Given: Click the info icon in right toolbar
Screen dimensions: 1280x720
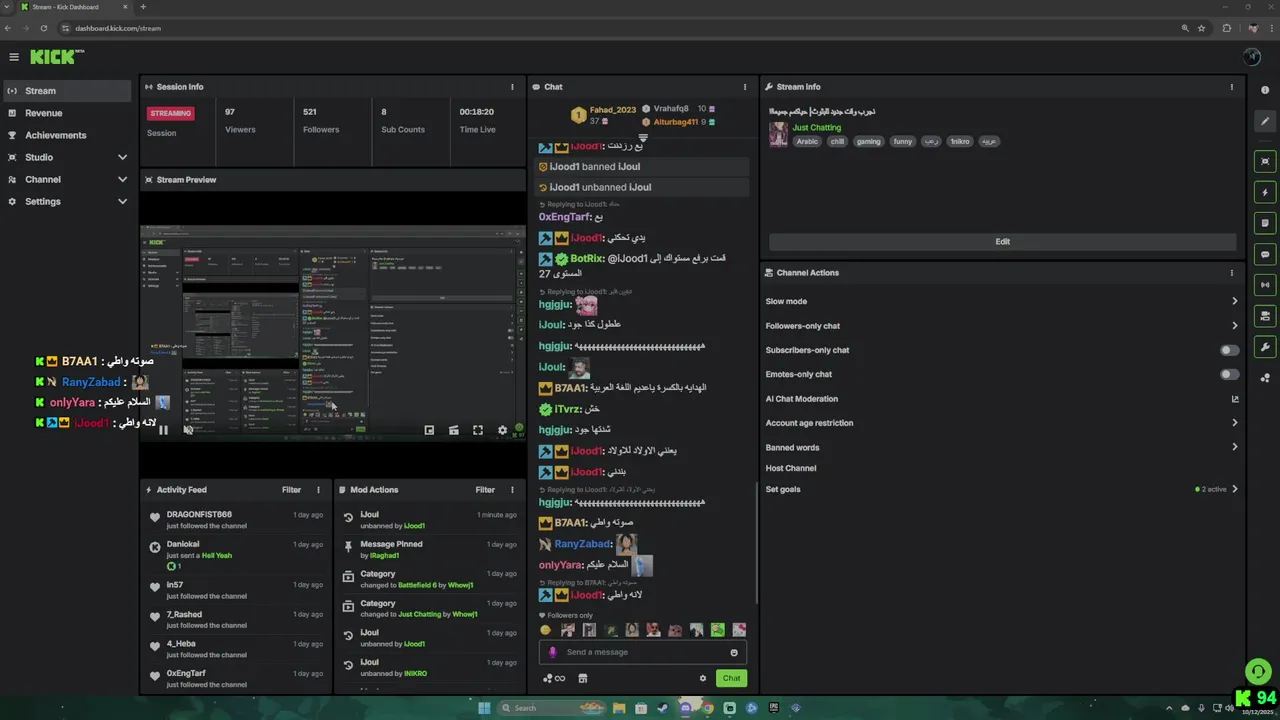Looking at the screenshot, I should point(1265,90).
